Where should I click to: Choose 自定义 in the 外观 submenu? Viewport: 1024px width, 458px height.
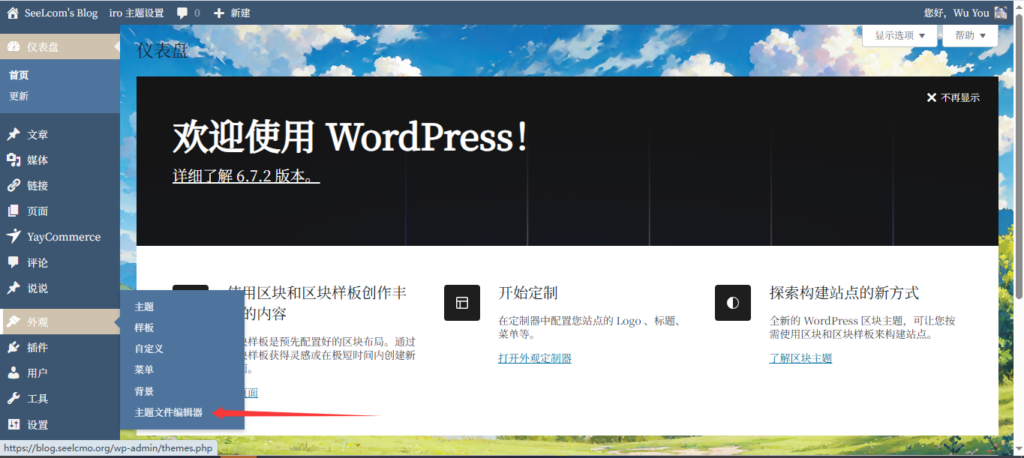149,349
